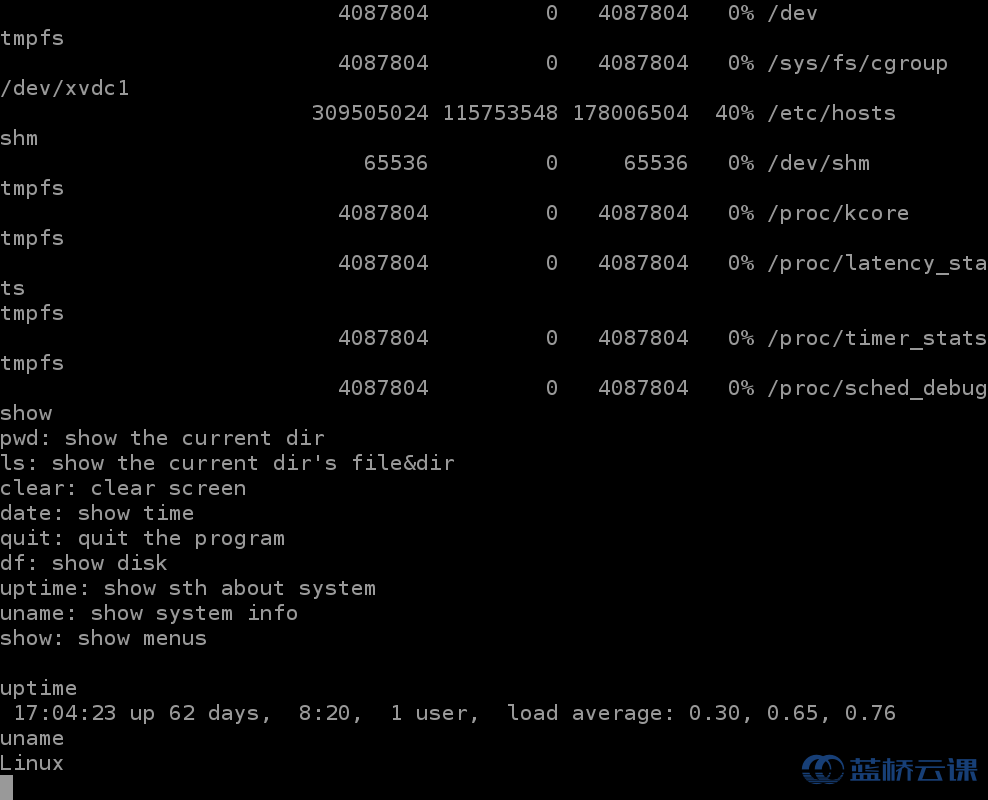Click the Lanqiao cloud logo icon
988x800 pixels.
click(x=822, y=769)
